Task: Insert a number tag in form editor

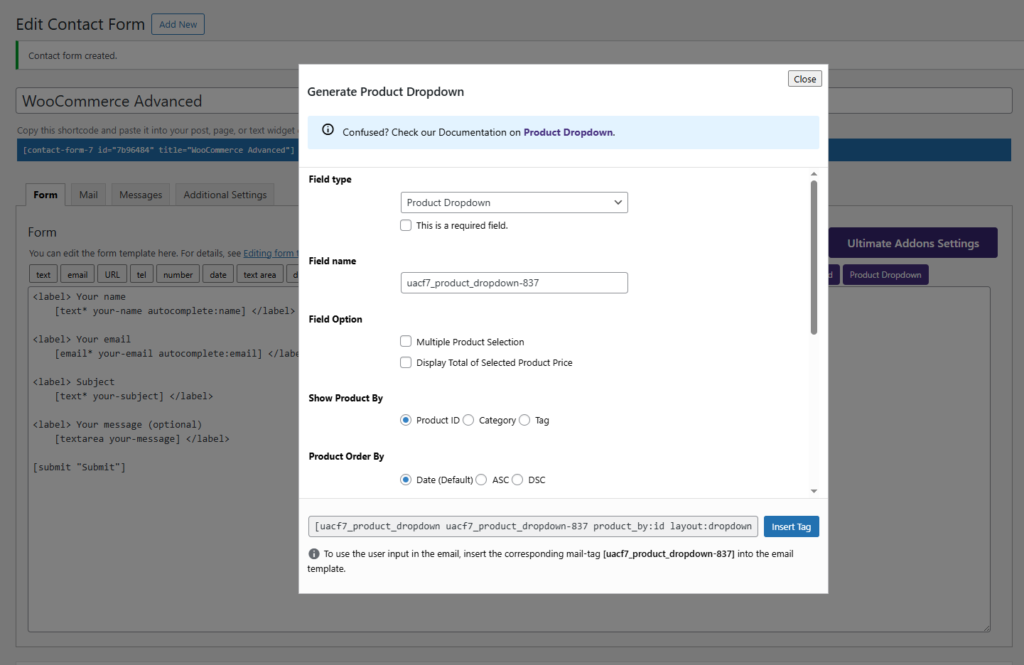Action: coord(178,275)
